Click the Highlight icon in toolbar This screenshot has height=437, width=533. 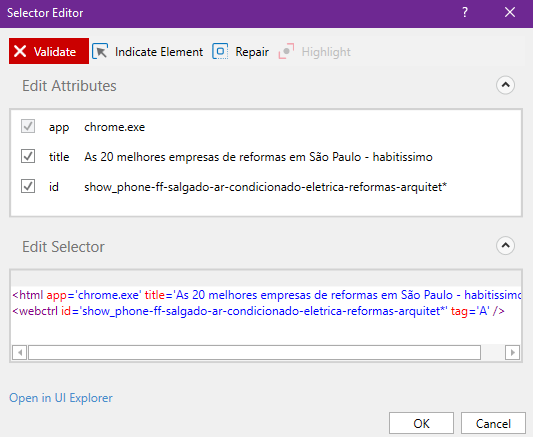(286, 52)
